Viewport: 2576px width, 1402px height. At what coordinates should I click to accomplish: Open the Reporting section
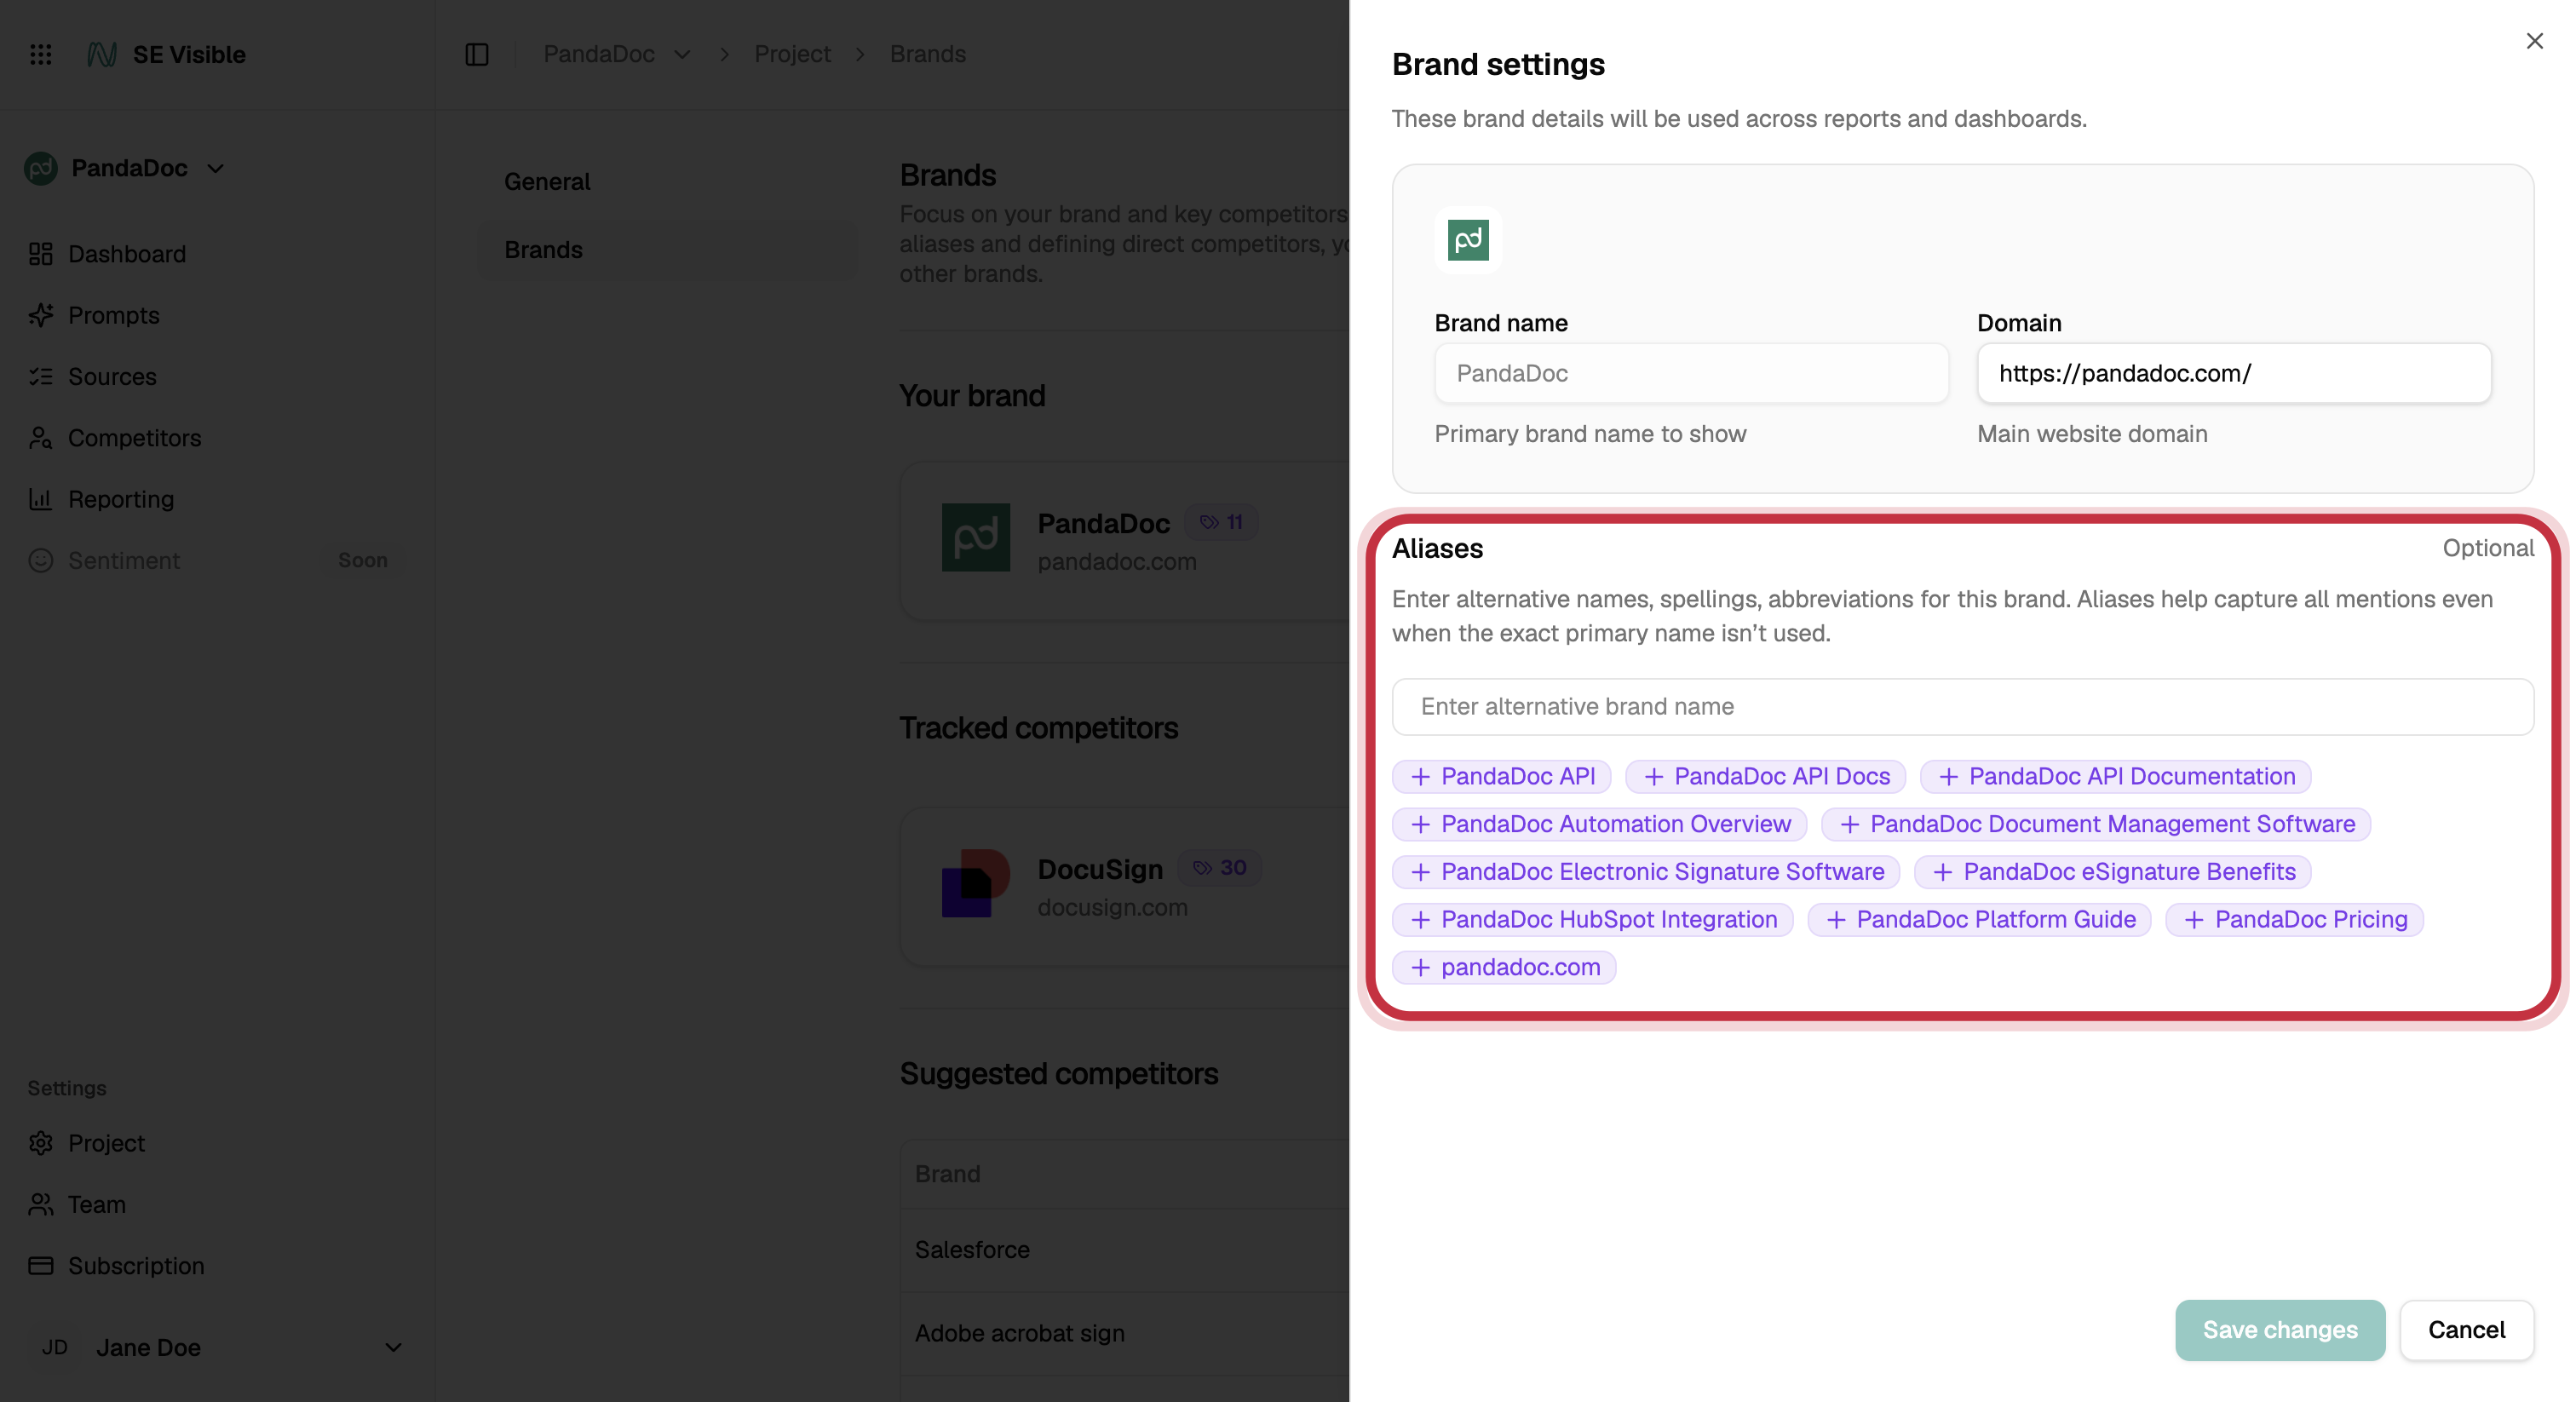click(x=121, y=499)
